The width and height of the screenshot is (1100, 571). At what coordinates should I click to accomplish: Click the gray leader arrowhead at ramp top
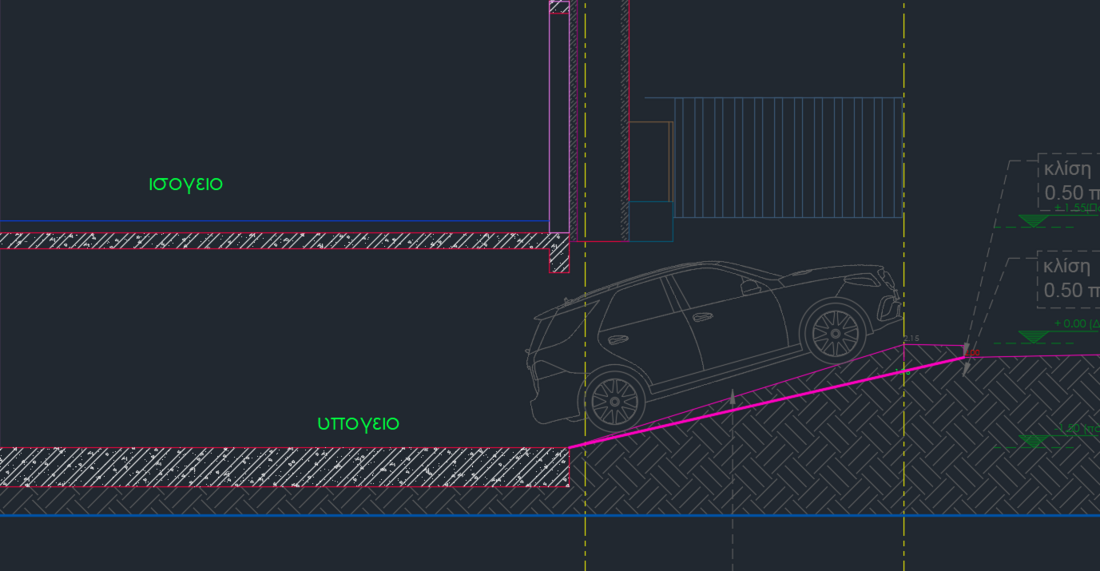(966, 367)
